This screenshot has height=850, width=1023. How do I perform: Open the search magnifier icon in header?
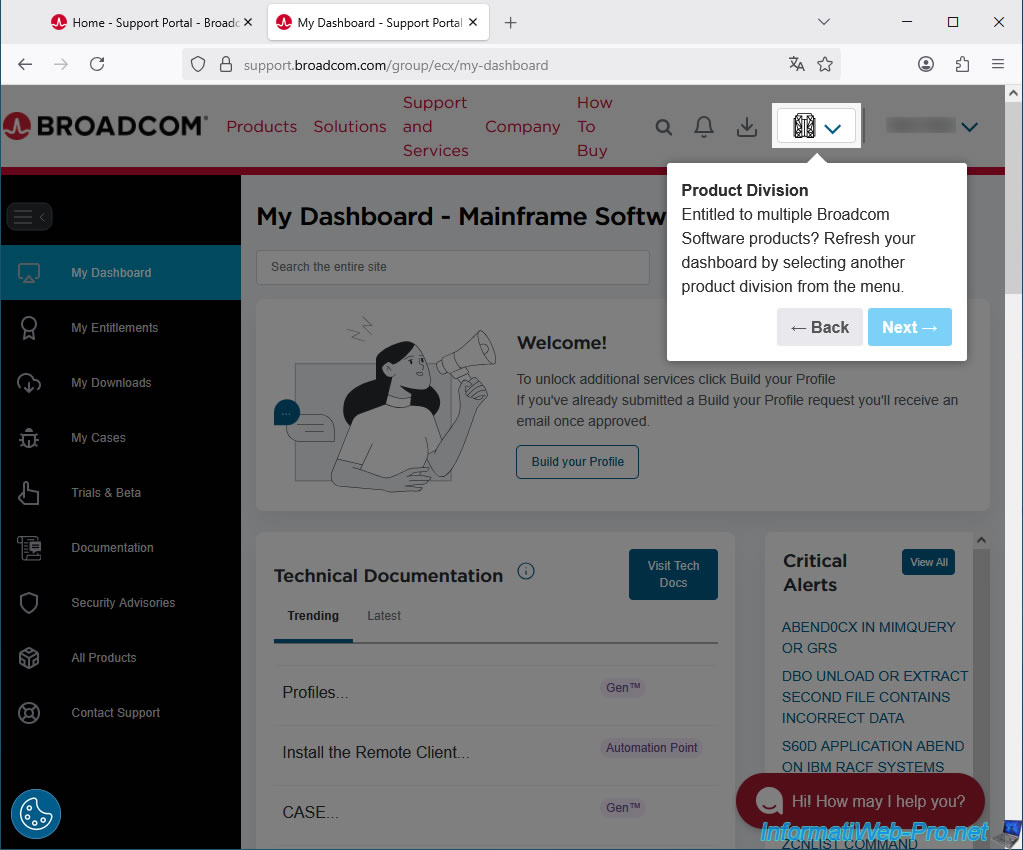click(663, 127)
